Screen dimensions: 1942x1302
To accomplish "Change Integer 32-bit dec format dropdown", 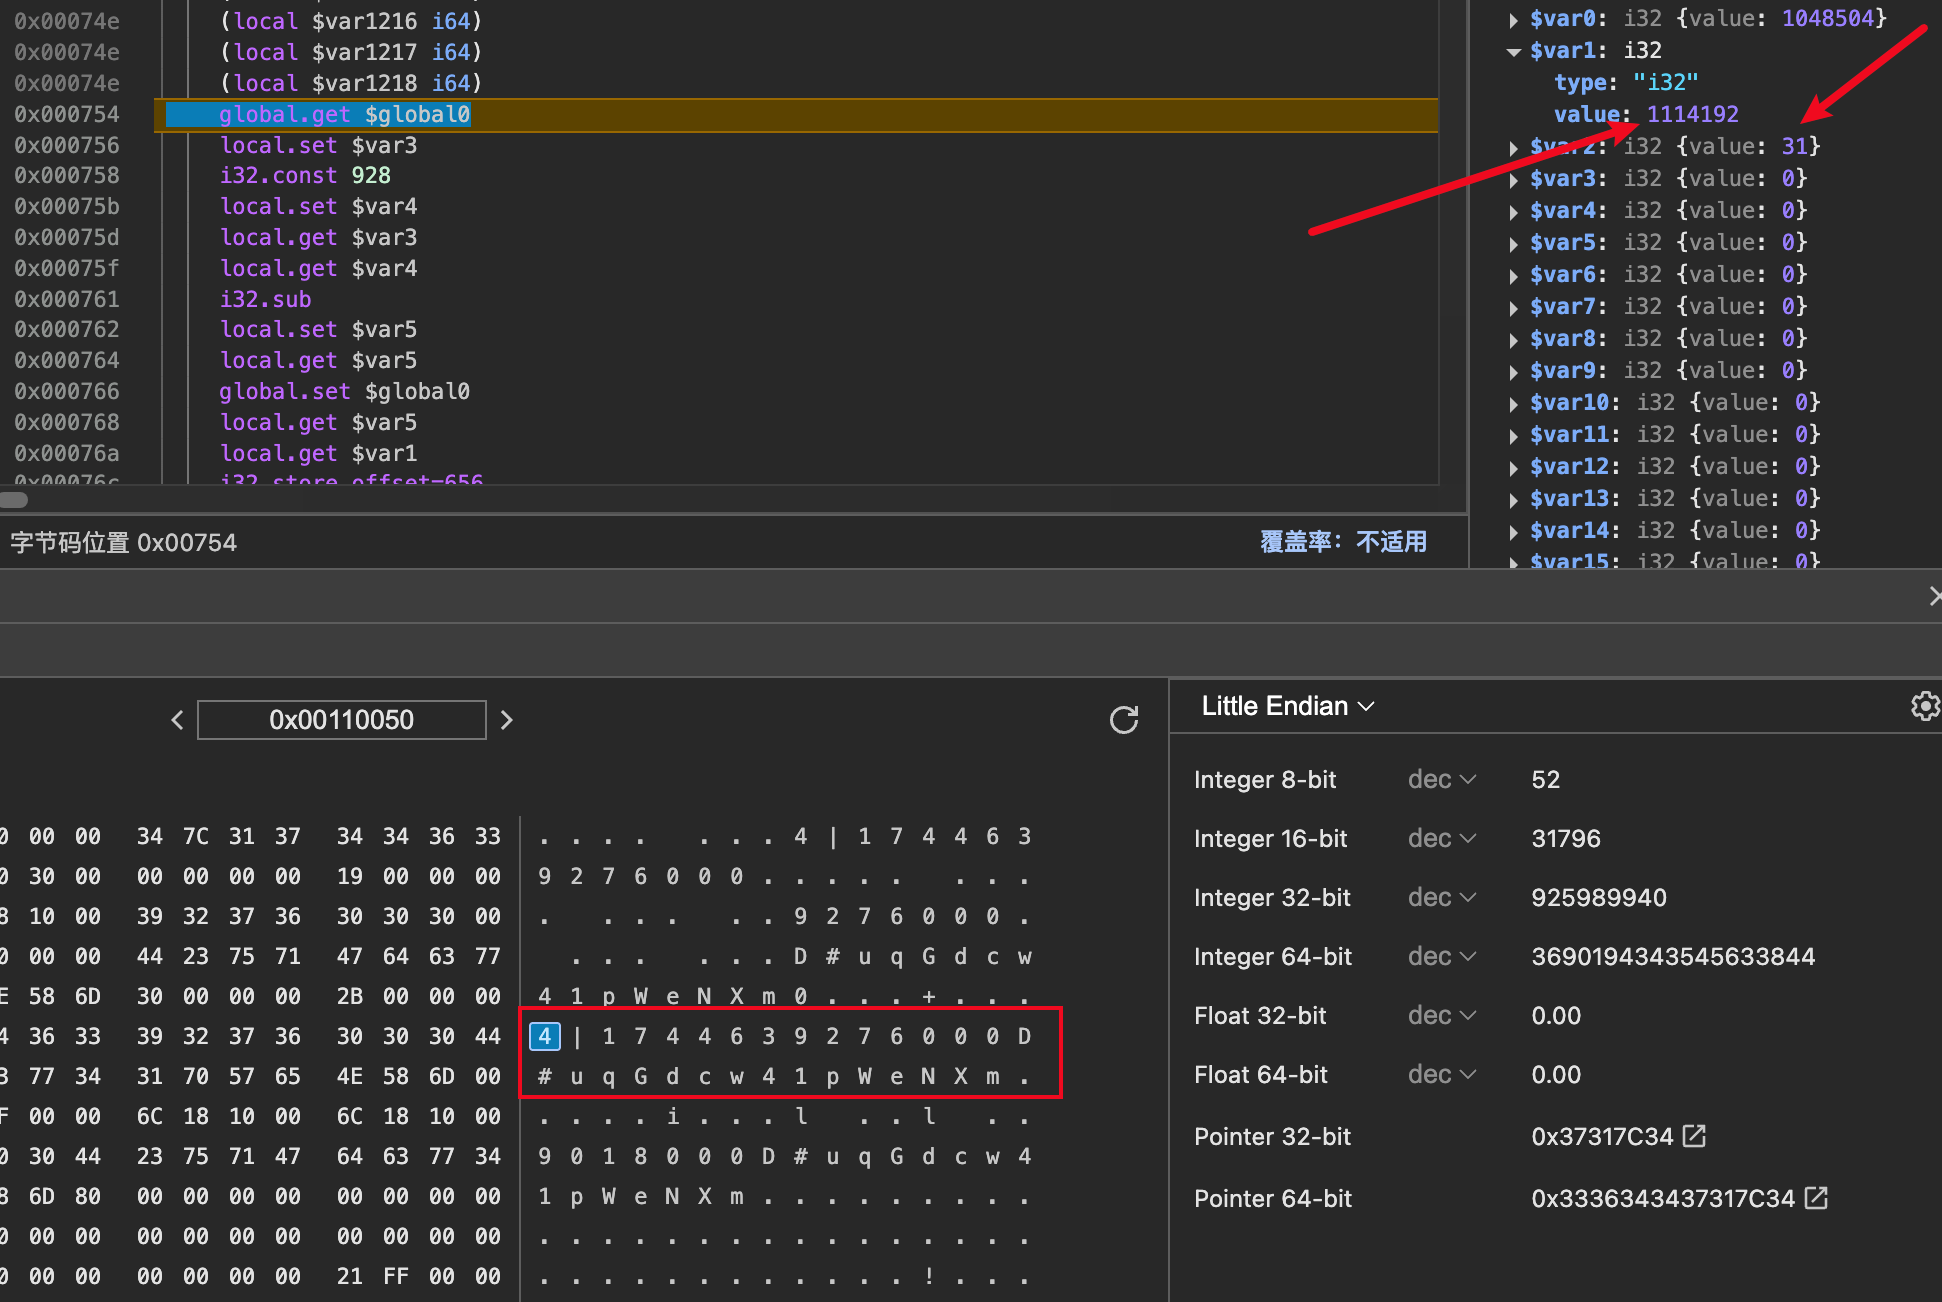I will pyautogui.click(x=1441, y=897).
